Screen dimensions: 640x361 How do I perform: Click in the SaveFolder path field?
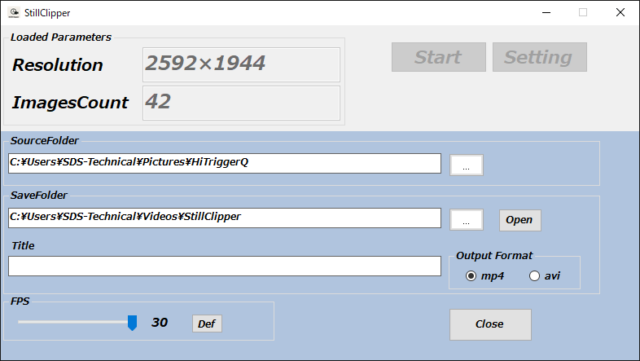pyautogui.click(x=224, y=218)
